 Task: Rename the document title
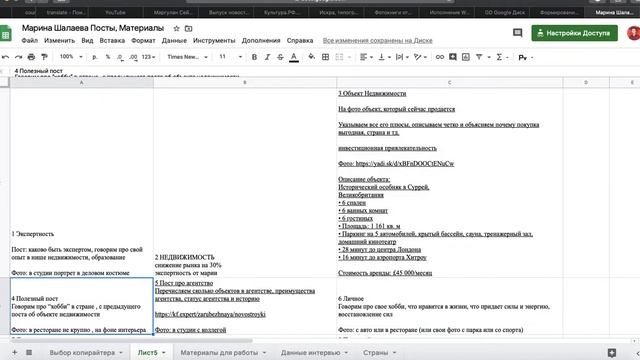[x=93, y=28]
